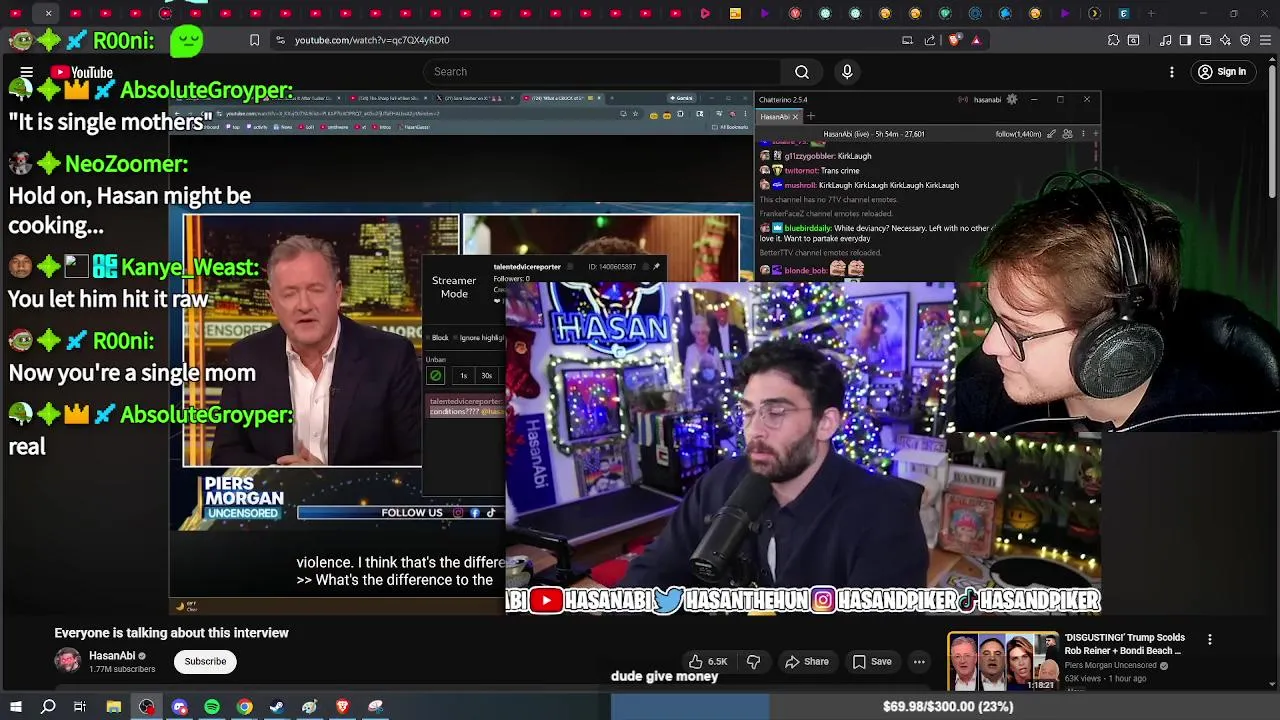
Task: Dislike this video
Action: click(x=754, y=661)
